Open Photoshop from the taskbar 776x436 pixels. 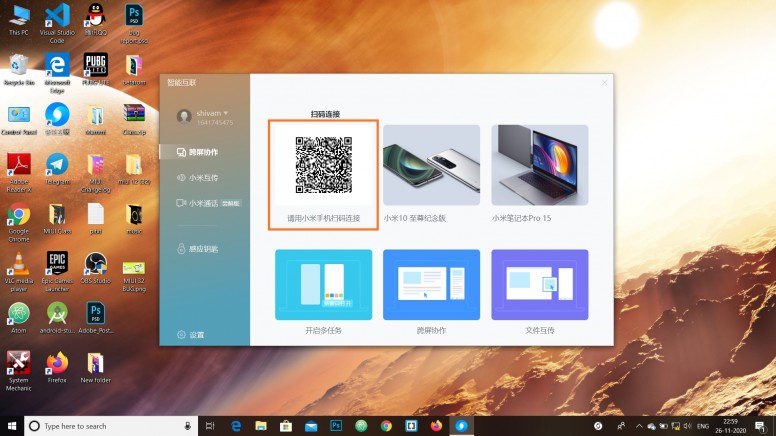[336, 426]
